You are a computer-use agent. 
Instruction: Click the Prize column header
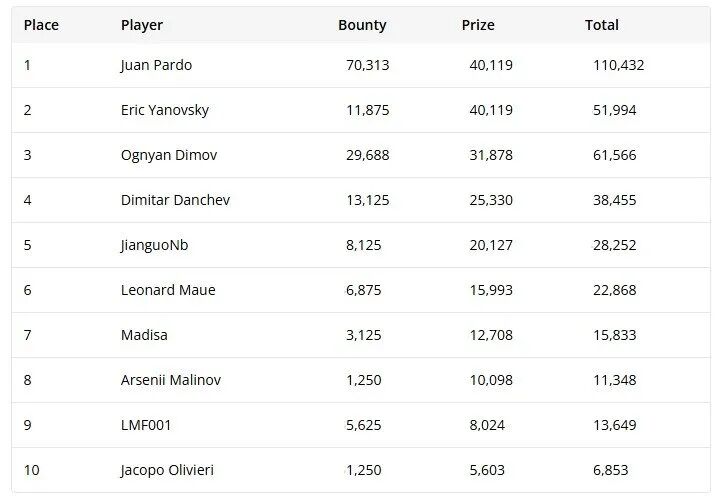(478, 25)
